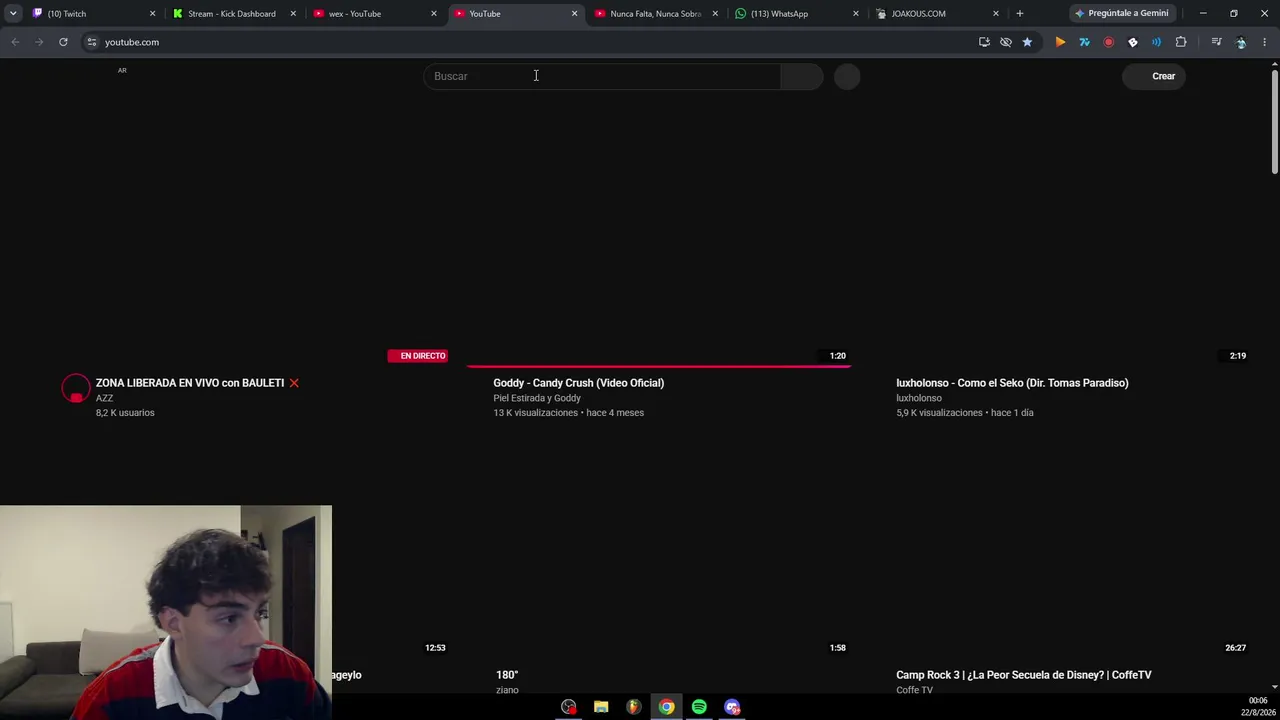This screenshot has height=720, width=1280.
Task: Open the Chrome tab search dropdown
Action: pyautogui.click(x=13, y=14)
